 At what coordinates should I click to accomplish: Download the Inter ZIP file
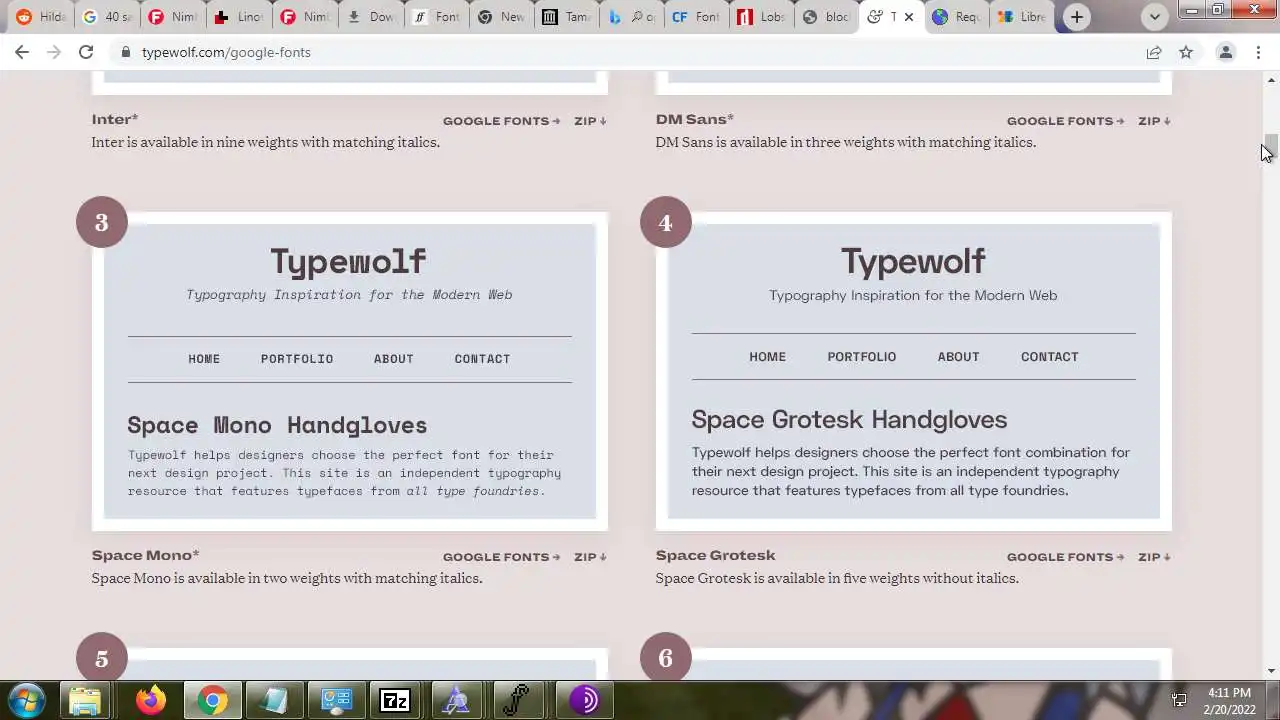pos(590,121)
